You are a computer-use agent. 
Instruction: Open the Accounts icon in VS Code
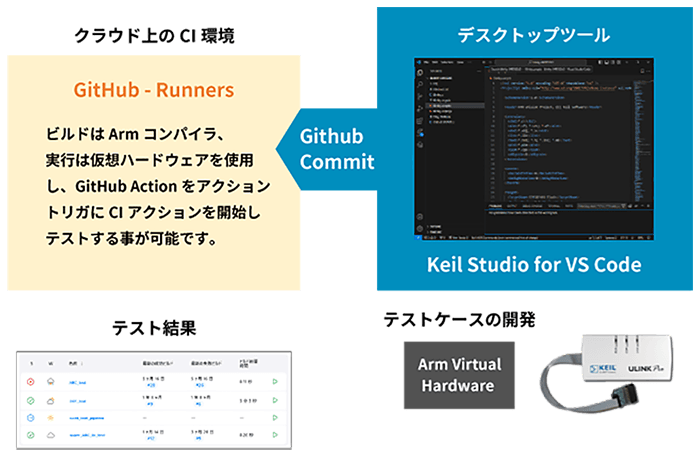click(x=420, y=216)
